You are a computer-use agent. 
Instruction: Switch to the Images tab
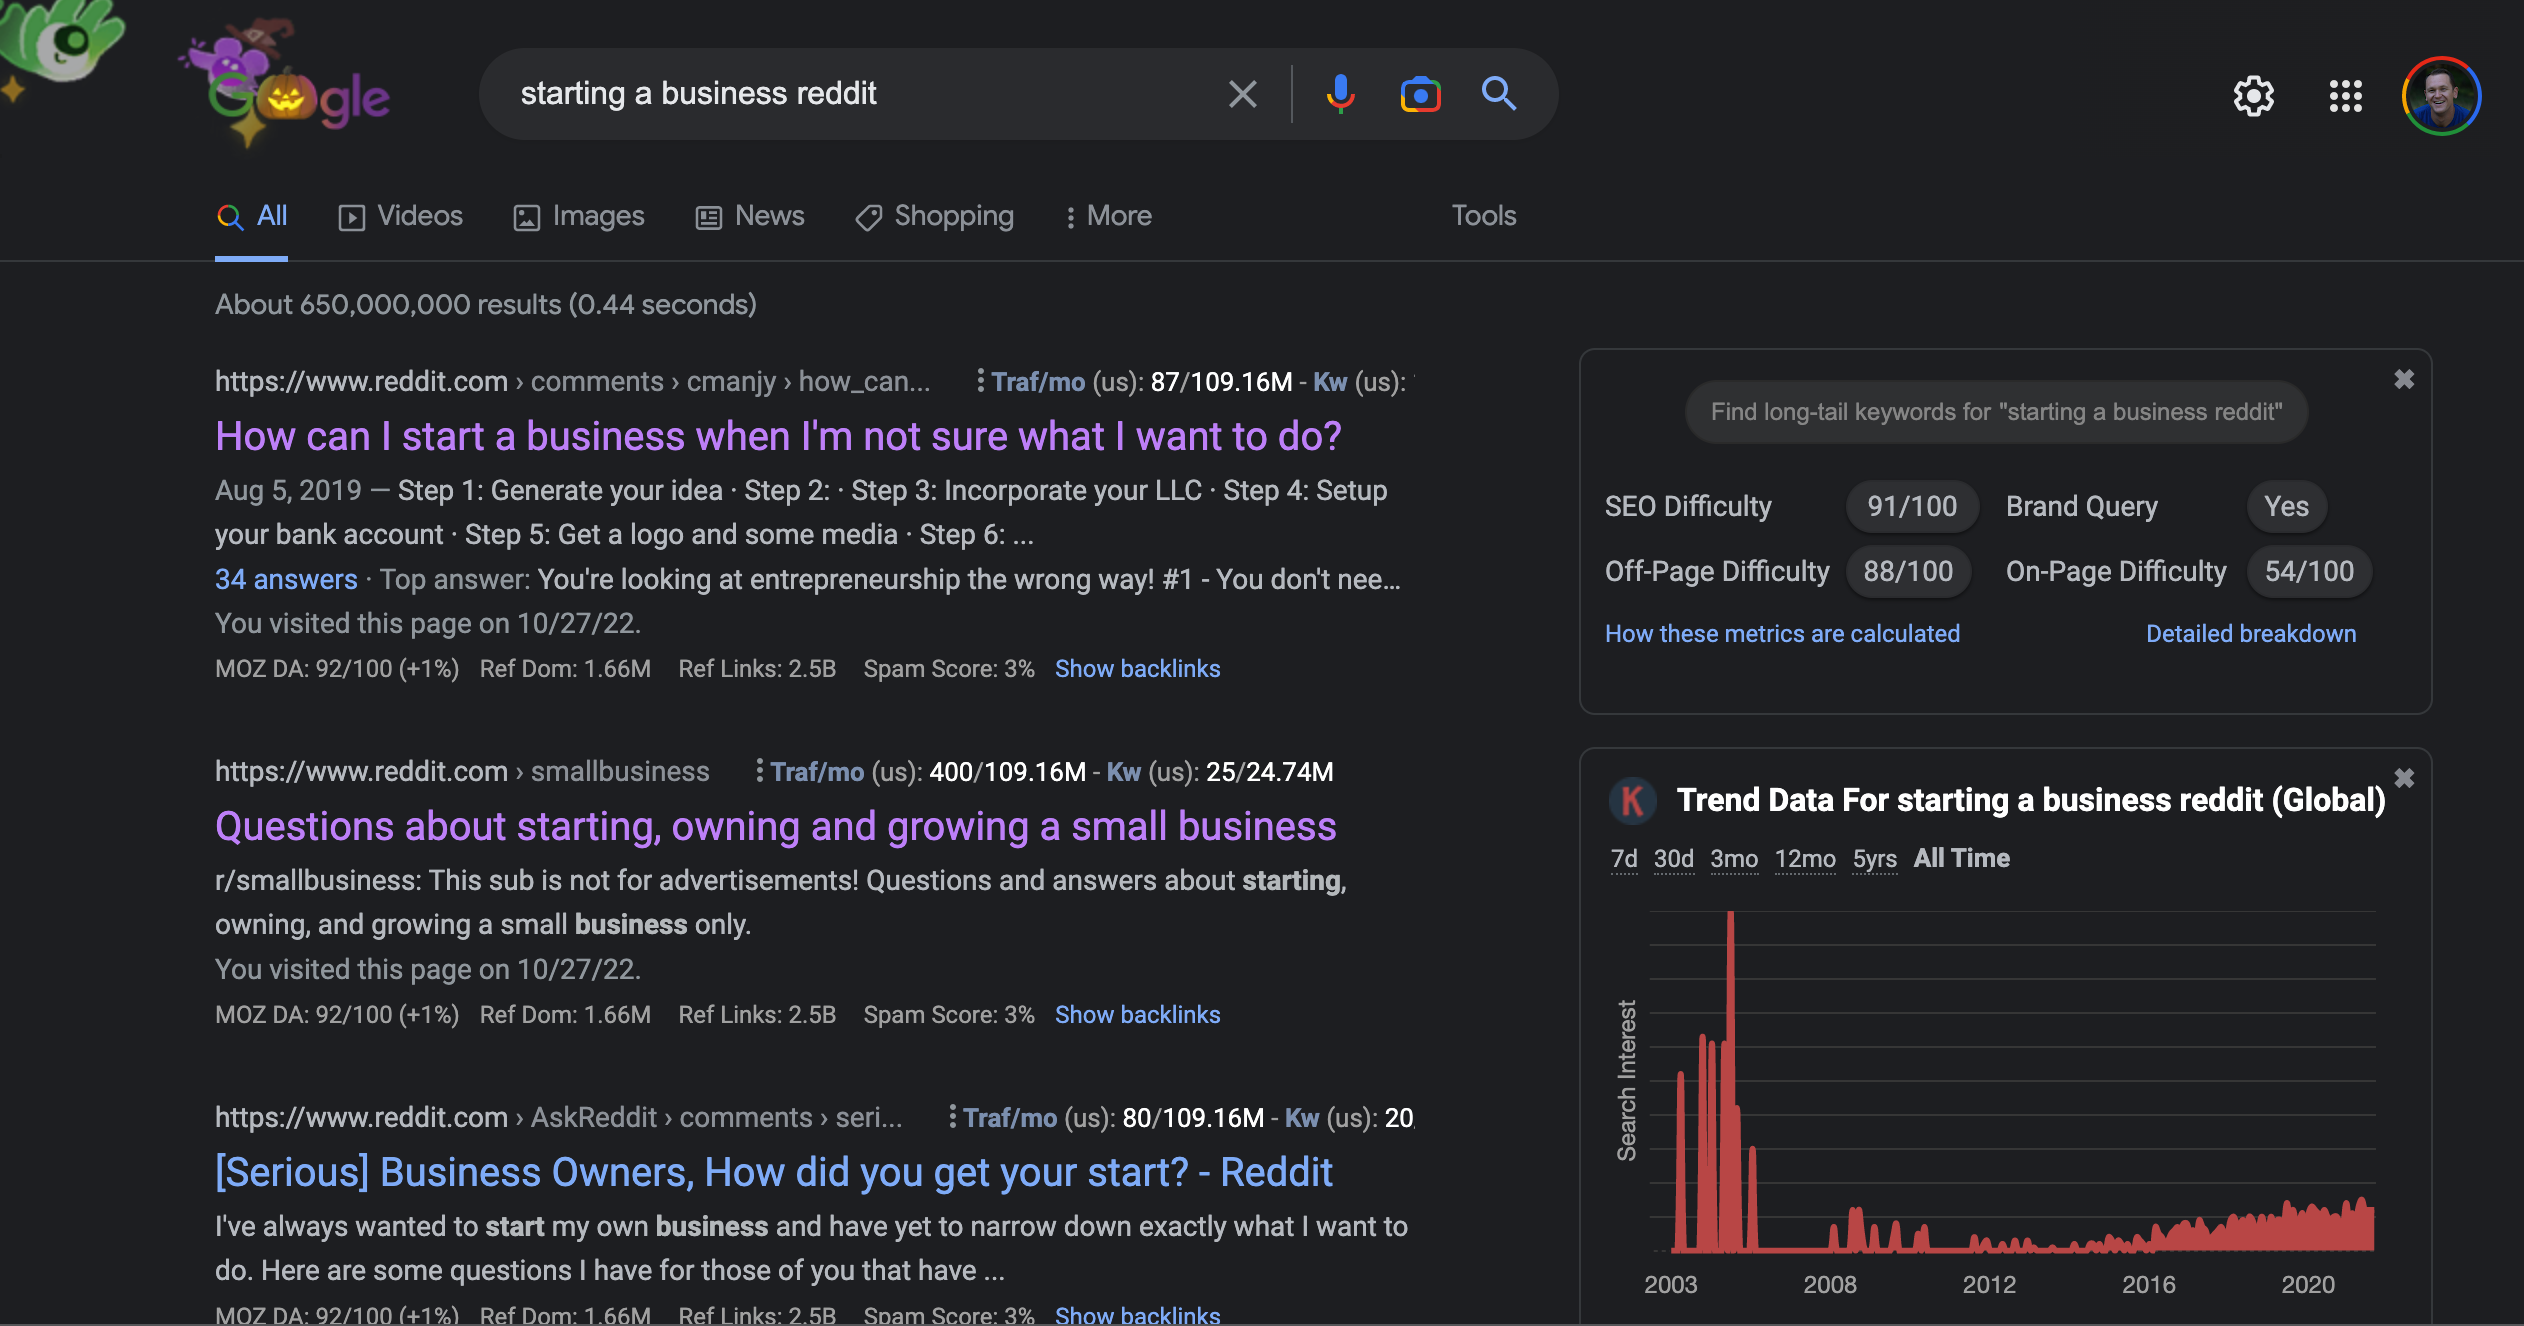click(x=579, y=216)
